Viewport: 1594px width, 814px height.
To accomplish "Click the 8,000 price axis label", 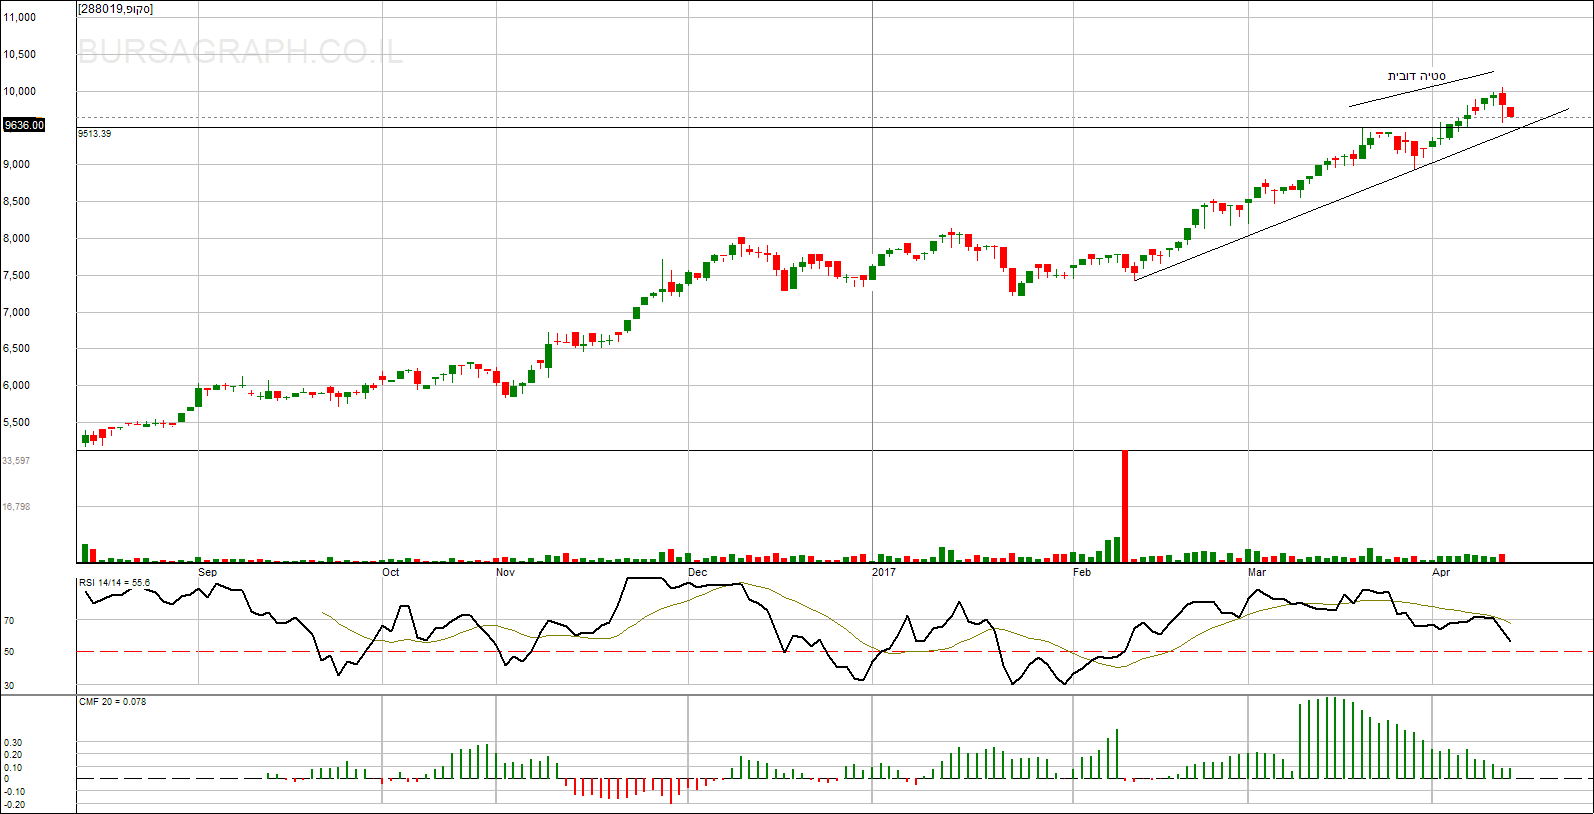I will tap(16, 238).
